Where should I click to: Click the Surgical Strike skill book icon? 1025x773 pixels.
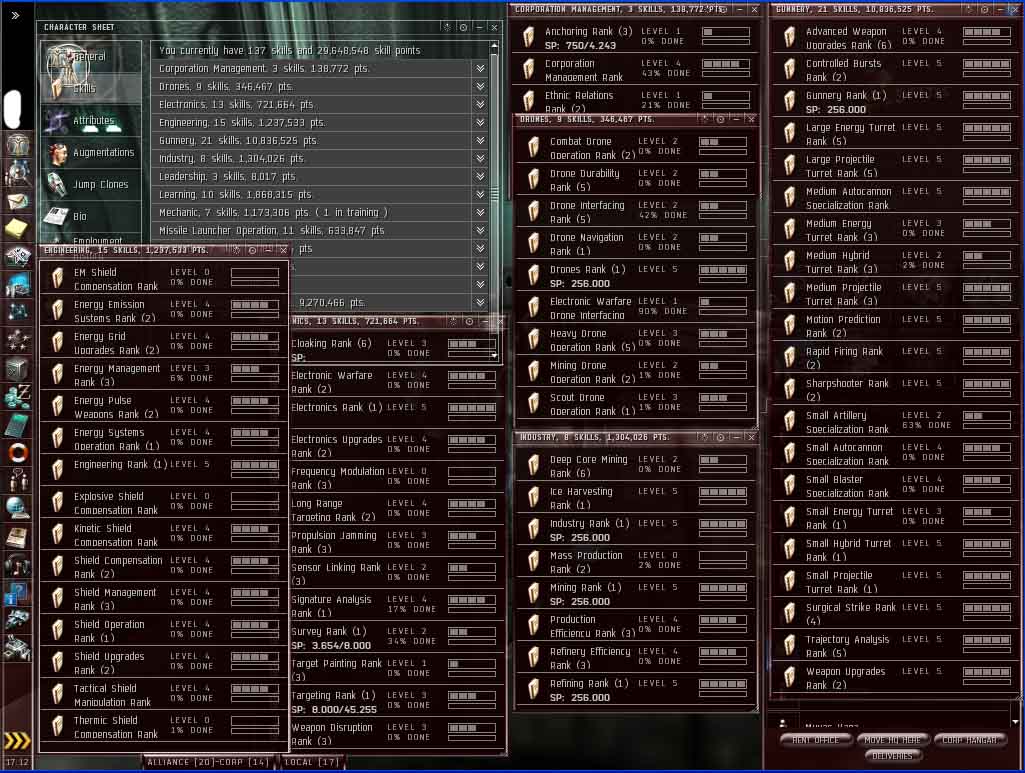[790, 613]
